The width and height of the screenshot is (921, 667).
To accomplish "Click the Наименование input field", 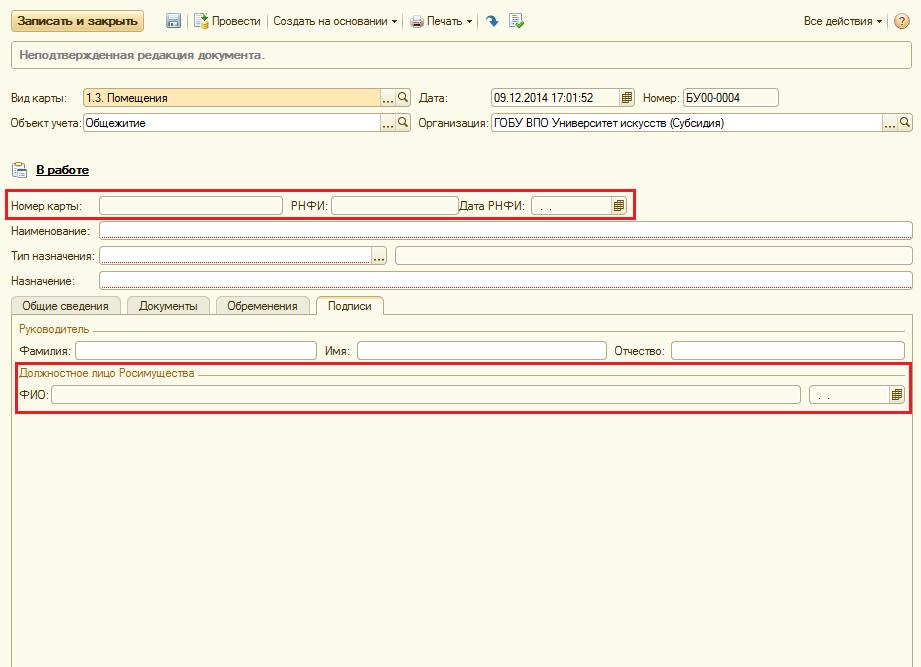I will [506, 231].
